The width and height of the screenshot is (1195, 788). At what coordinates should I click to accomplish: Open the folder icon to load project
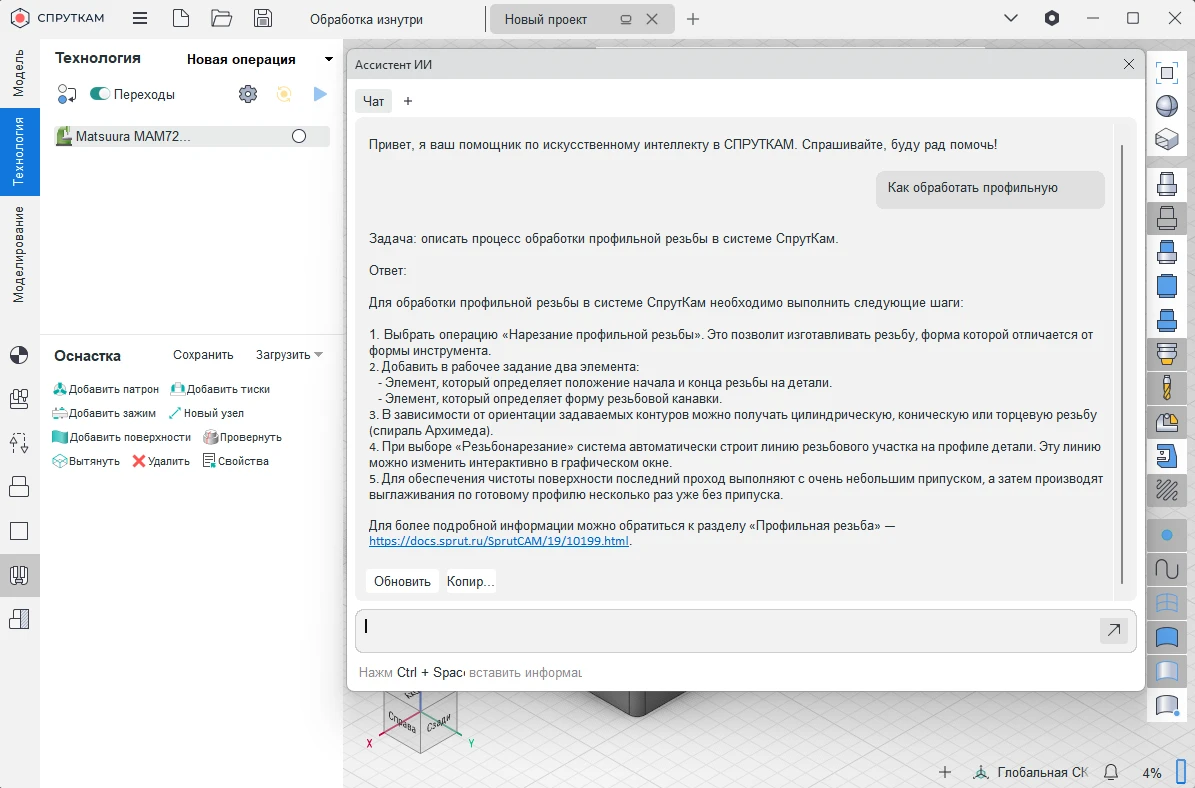tap(222, 18)
